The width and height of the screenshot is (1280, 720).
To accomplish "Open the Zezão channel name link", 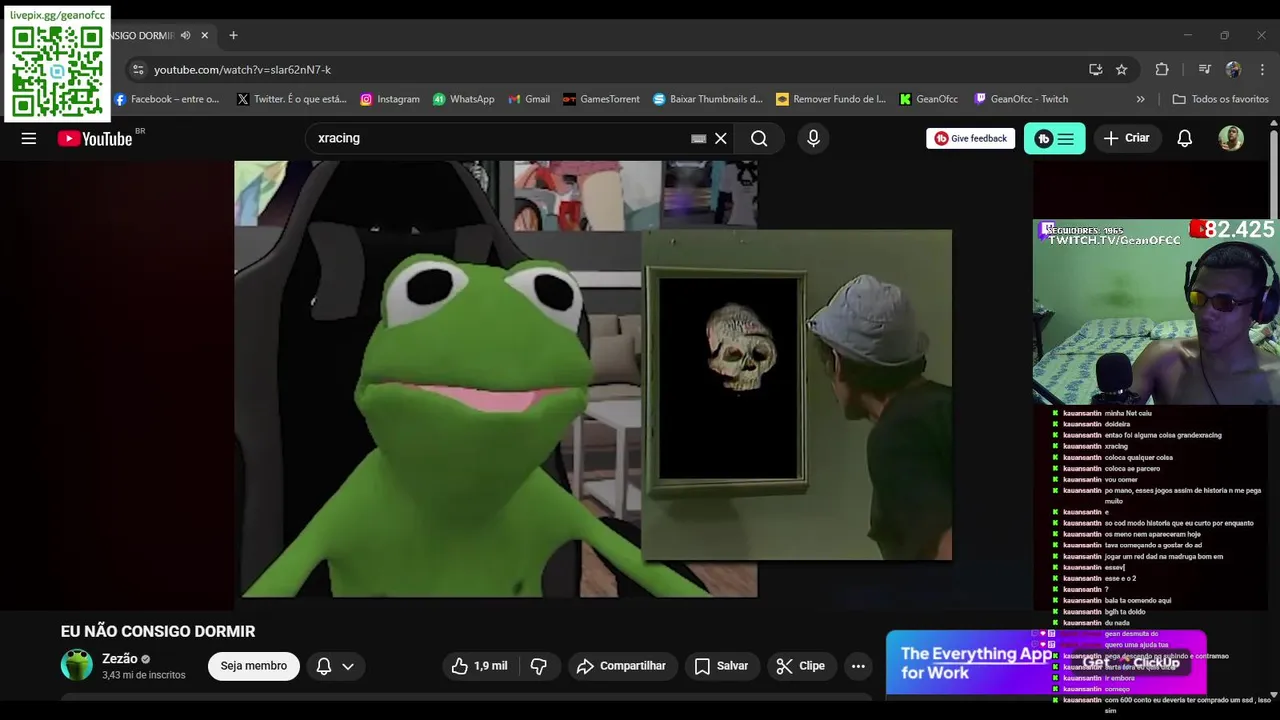I will [119, 659].
